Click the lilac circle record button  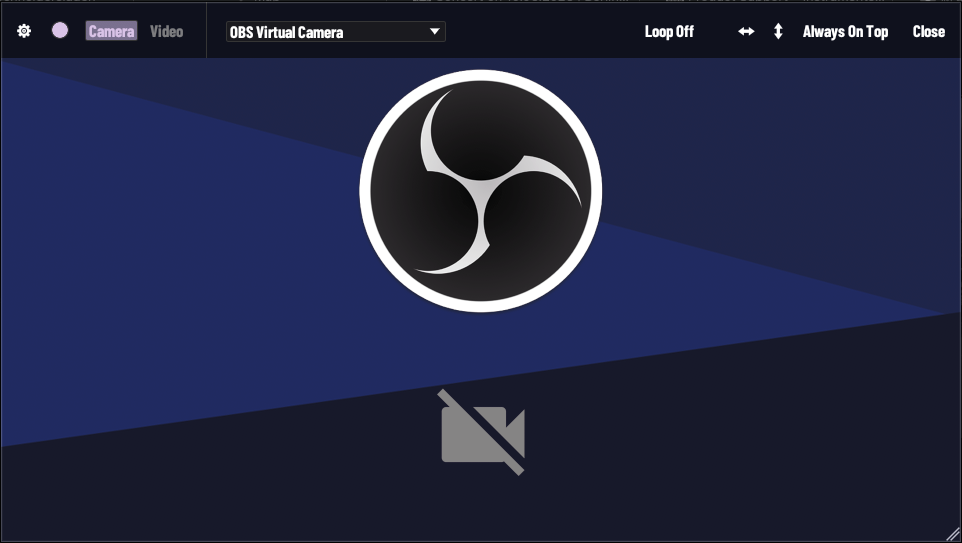coord(60,30)
